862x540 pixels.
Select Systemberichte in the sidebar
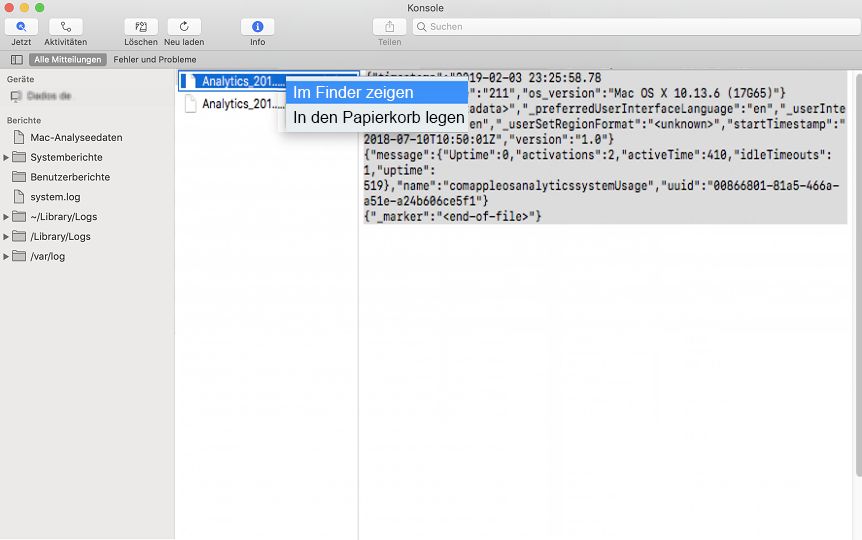point(67,157)
